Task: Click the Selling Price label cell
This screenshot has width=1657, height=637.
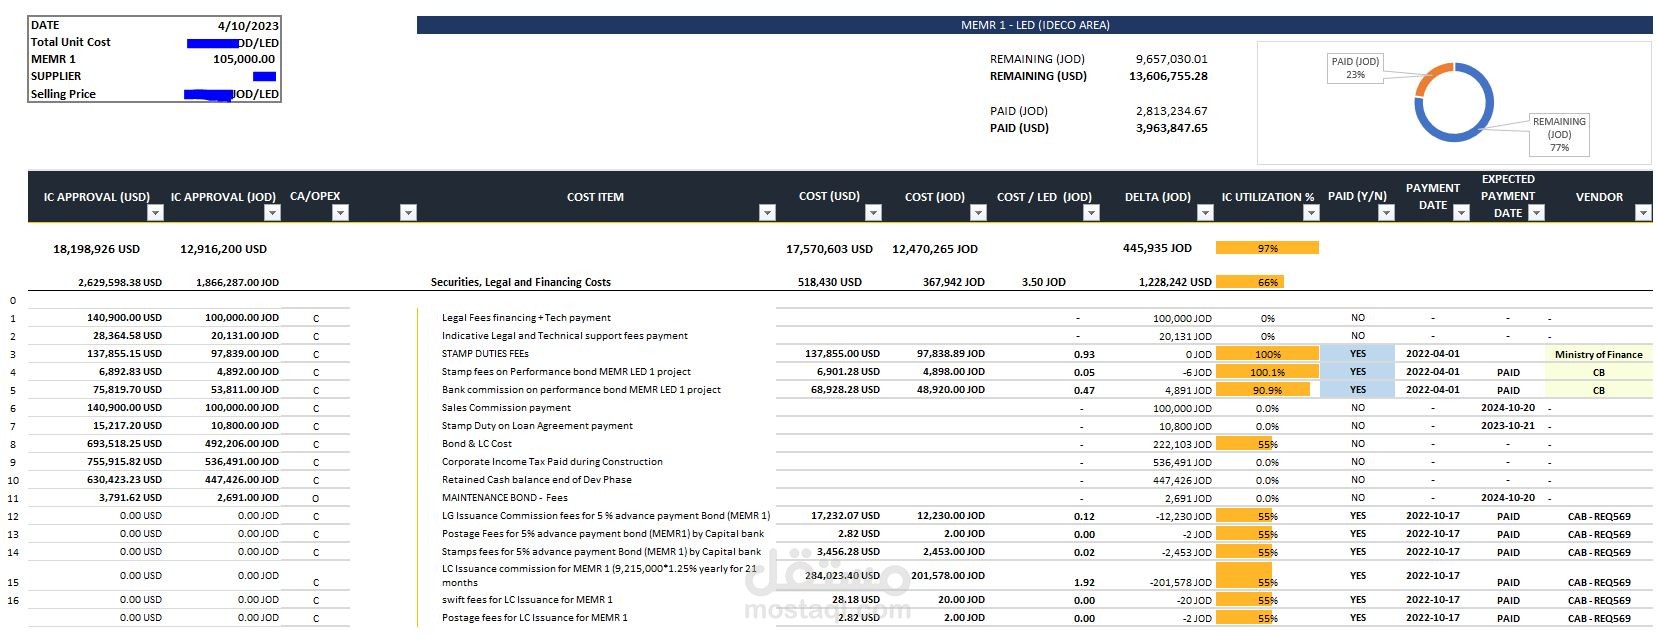Action: [x=63, y=94]
